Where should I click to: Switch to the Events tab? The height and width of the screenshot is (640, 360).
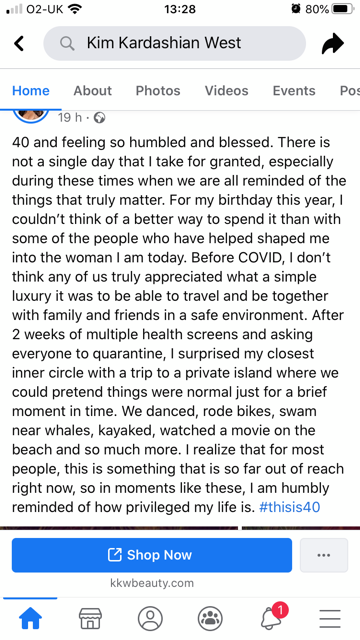(294, 91)
